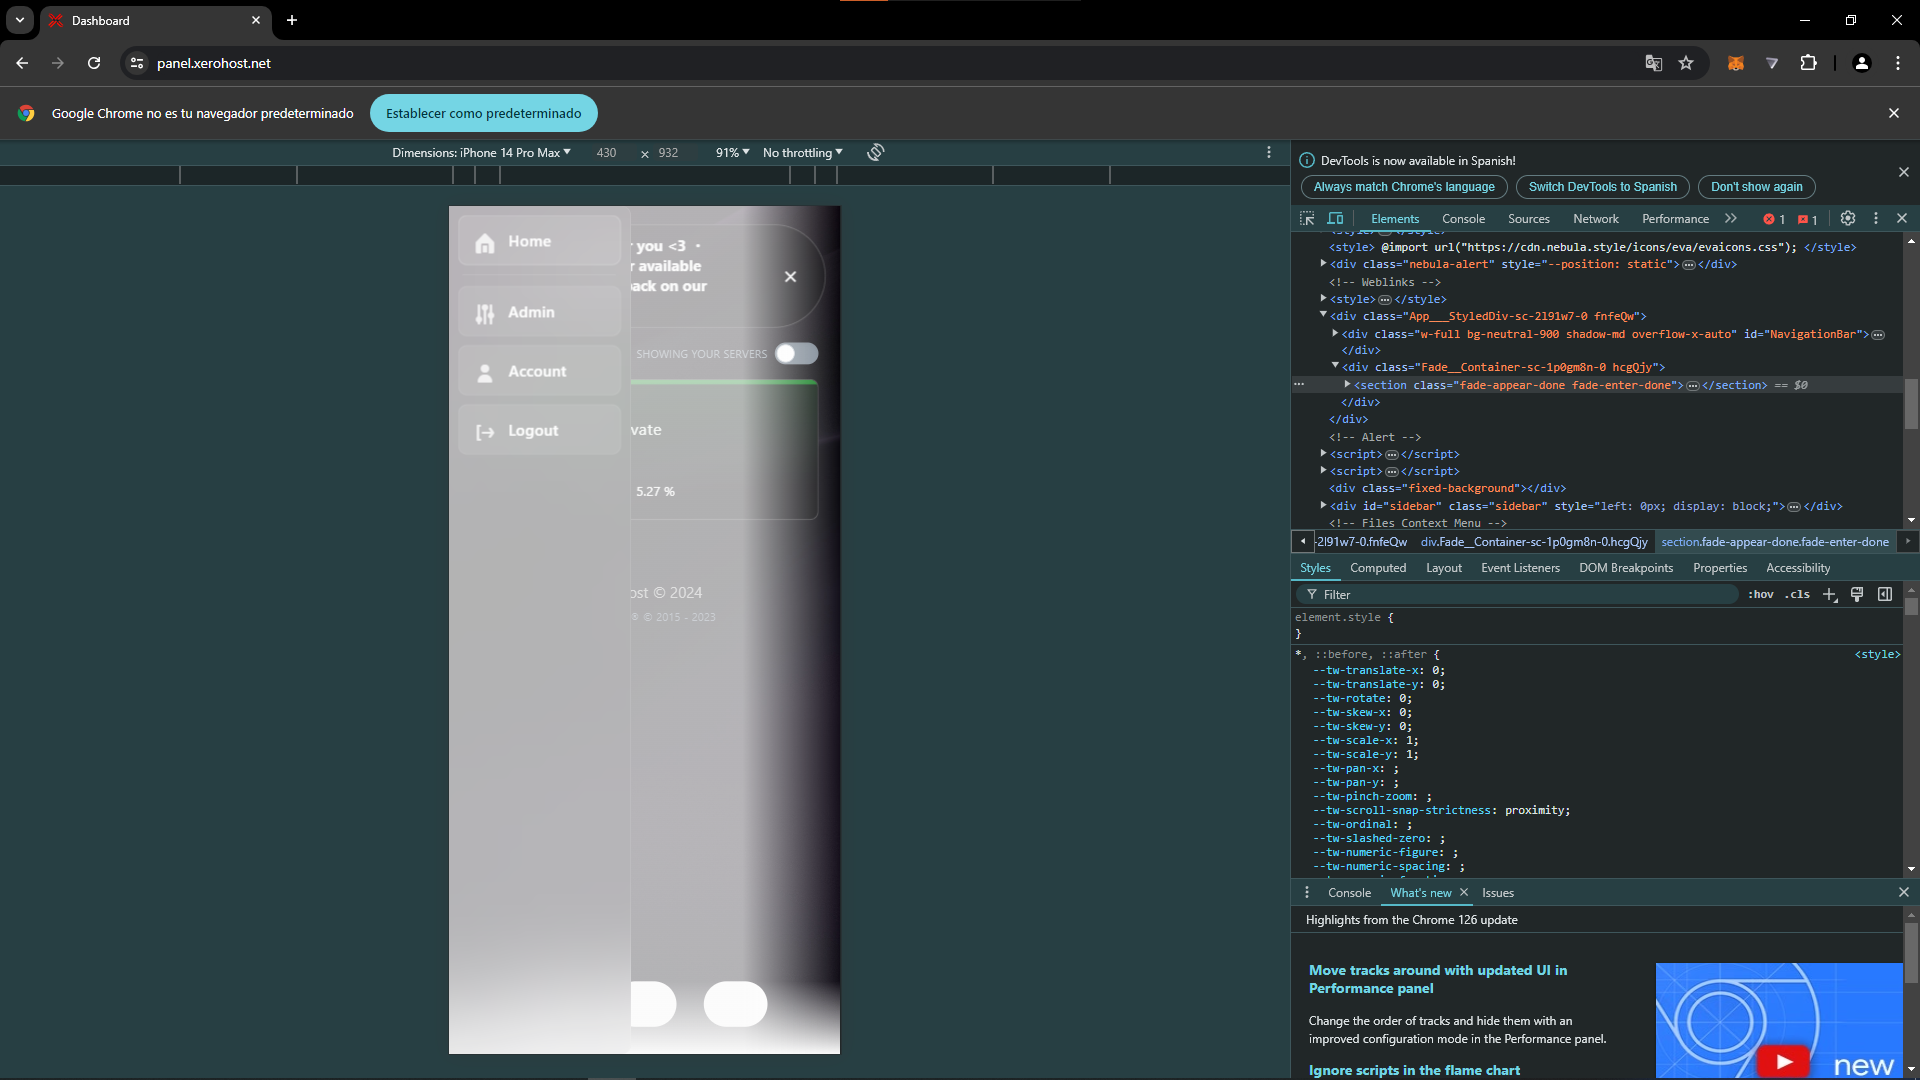Switch to the Elements tab
Screen dimensions: 1920x1080
(1395, 219)
